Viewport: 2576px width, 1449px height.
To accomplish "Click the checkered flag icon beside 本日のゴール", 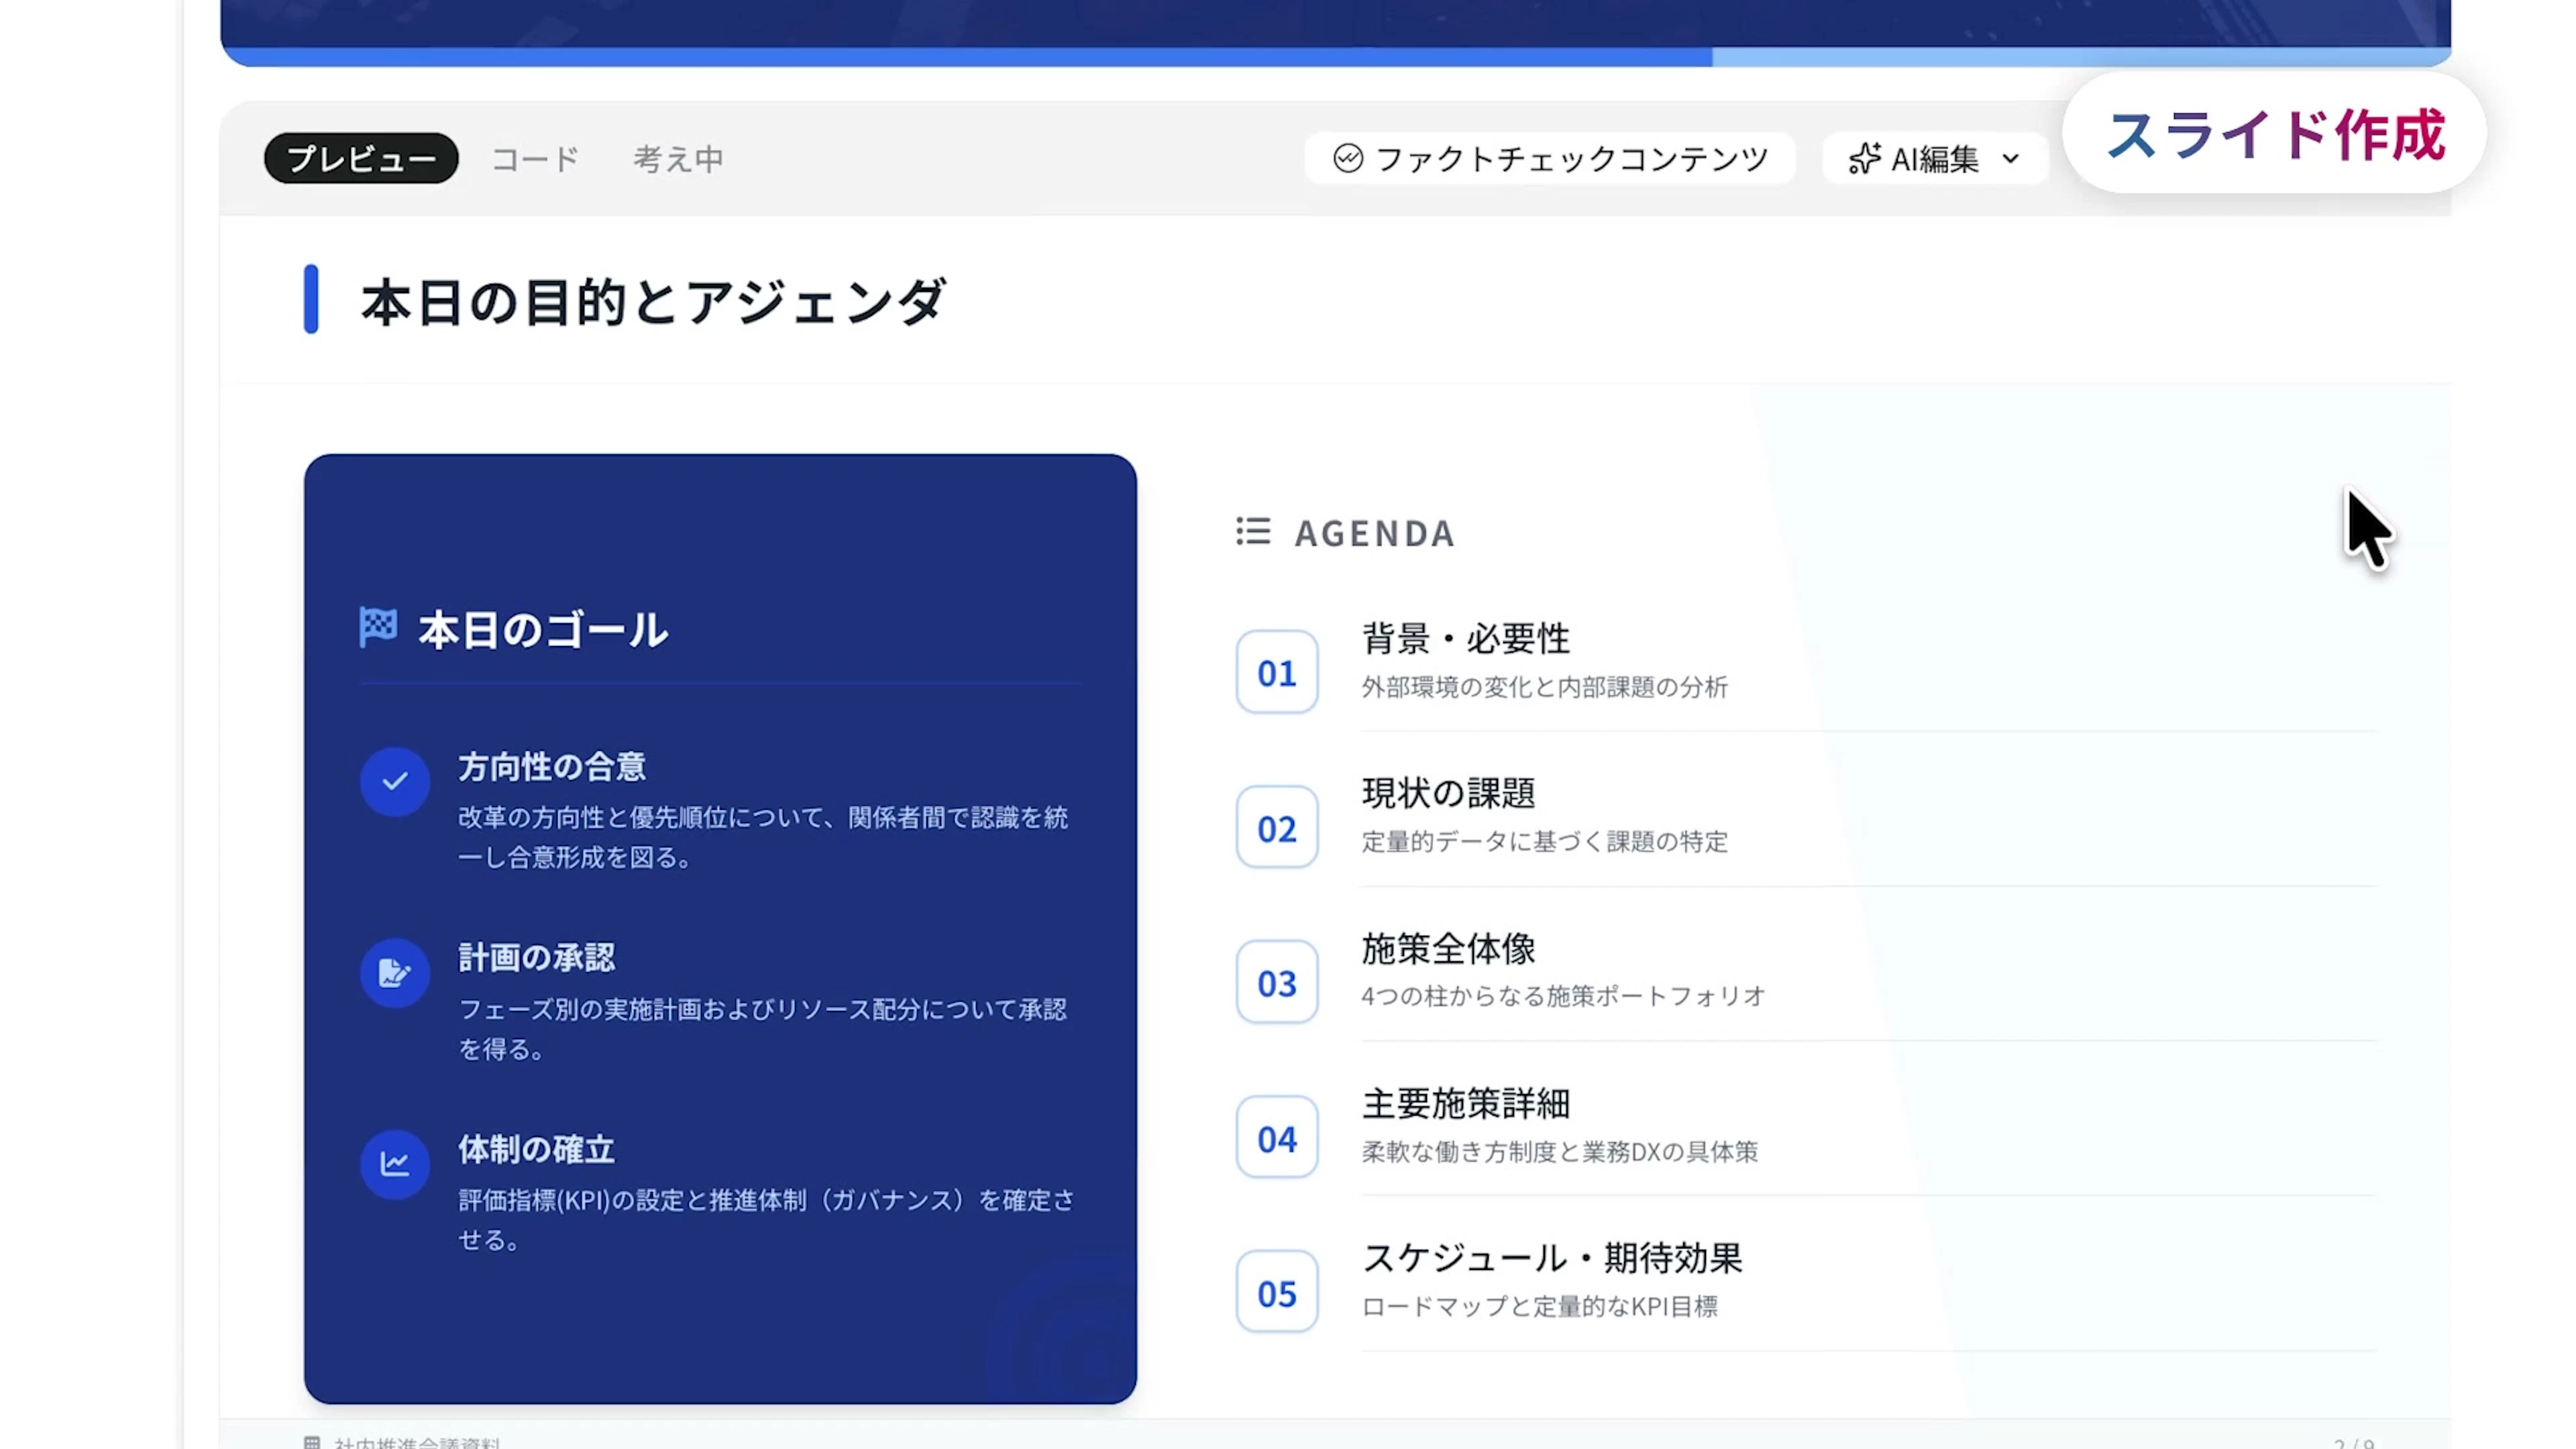I will [x=378, y=628].
